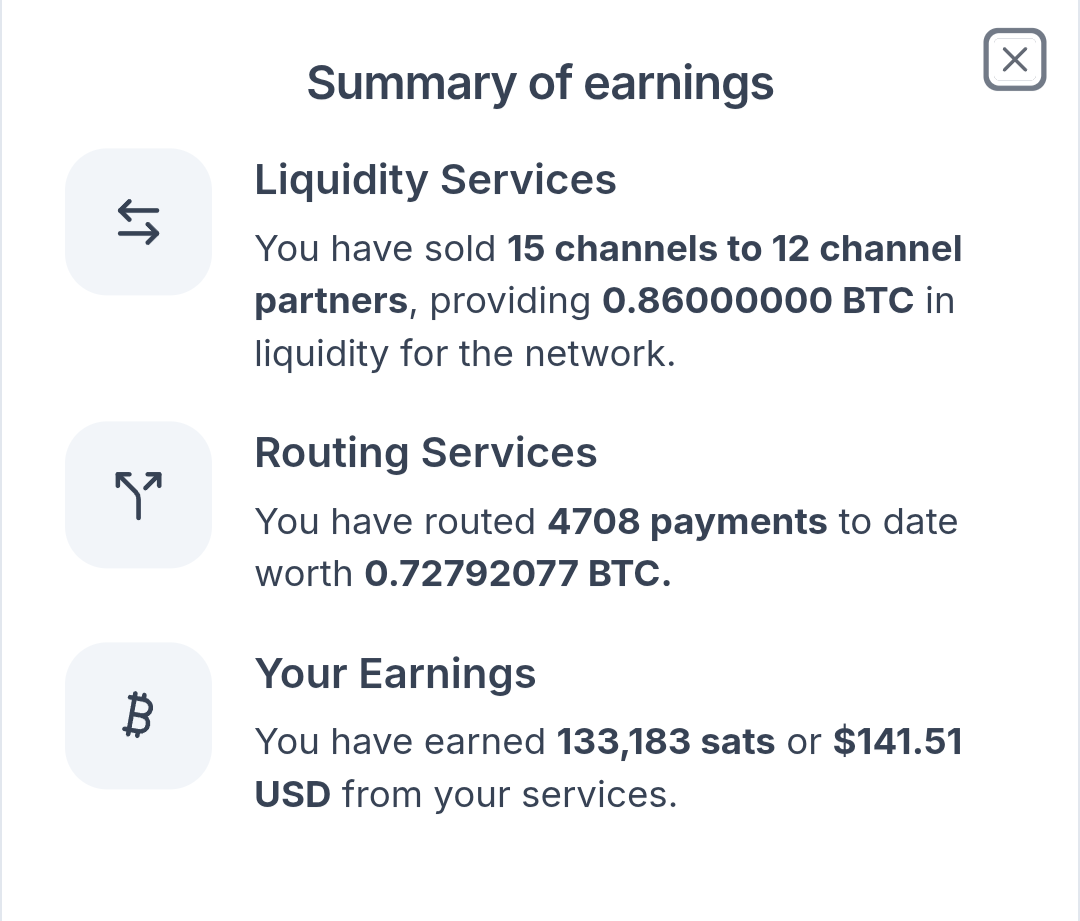This screenshot has width=1080, height=921.
Task: Click the 'You have earned' text
Action: click(400, 742)
